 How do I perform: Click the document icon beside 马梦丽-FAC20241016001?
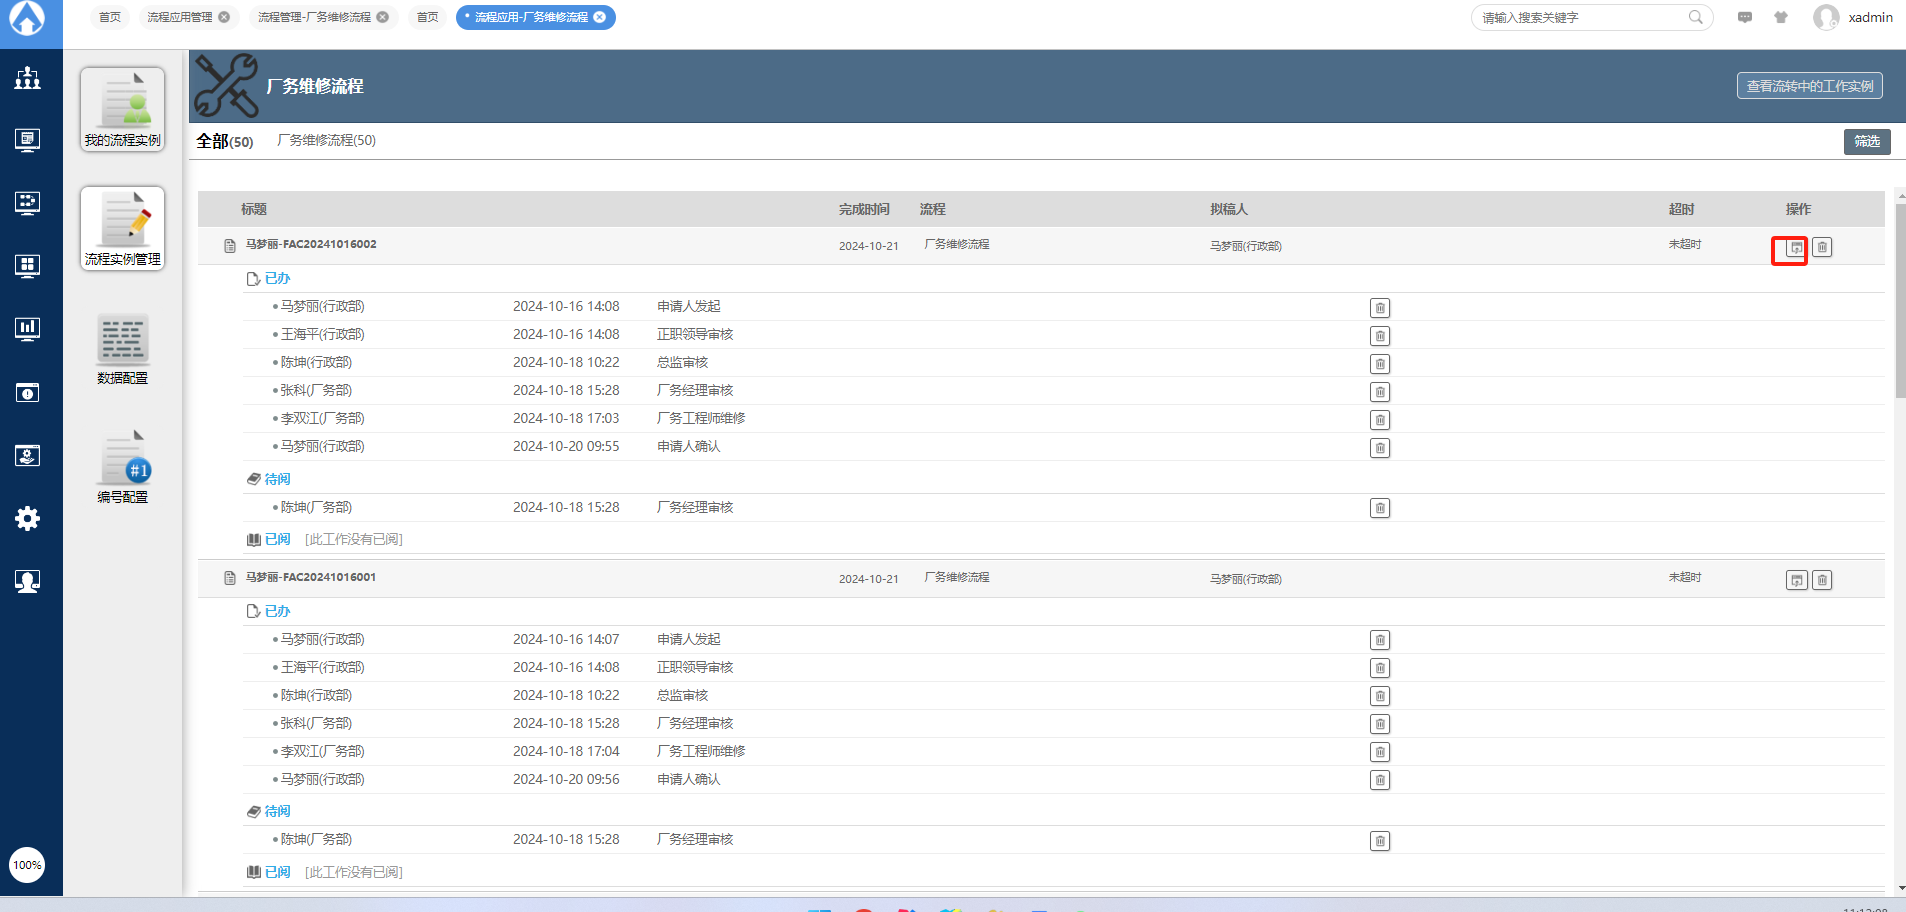pos(230,578)
